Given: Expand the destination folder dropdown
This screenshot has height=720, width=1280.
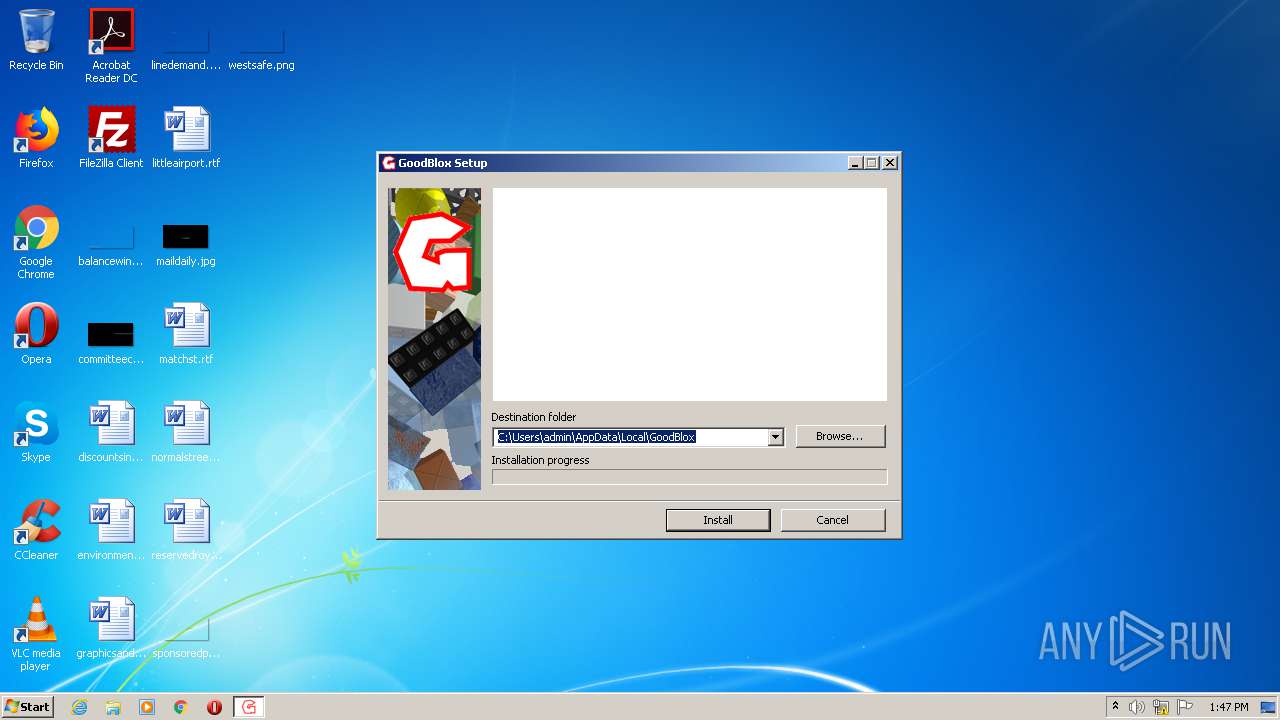Looking at the screenshot, I should coord(775,437).
